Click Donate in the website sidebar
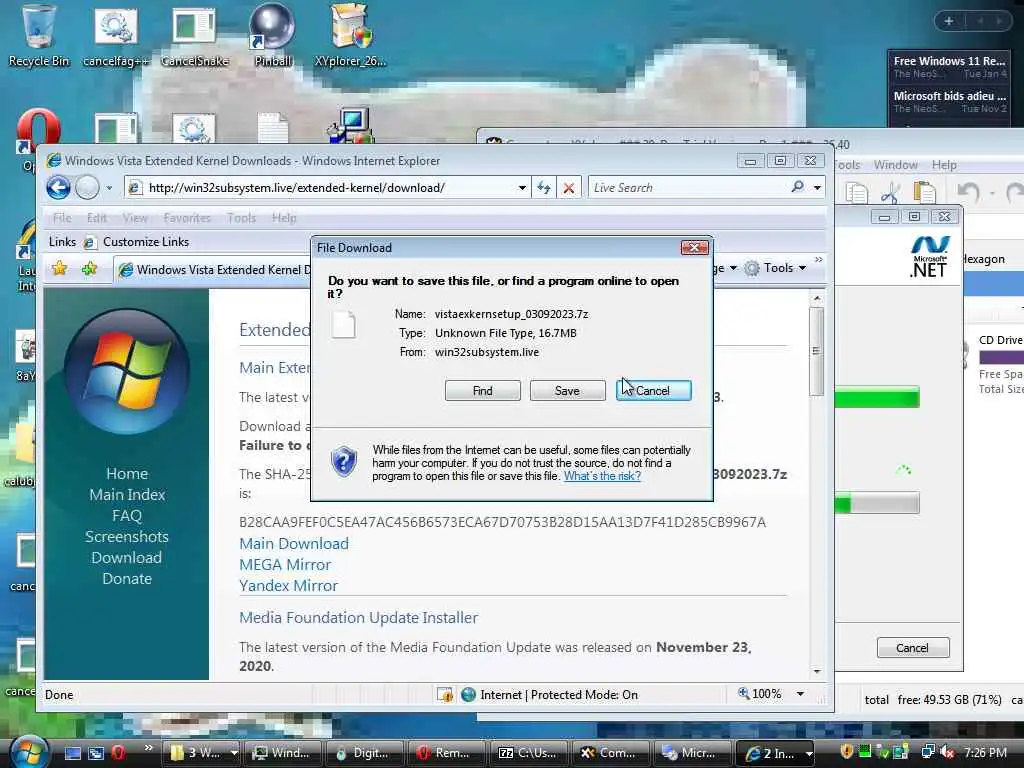 (x=127, y=578)
